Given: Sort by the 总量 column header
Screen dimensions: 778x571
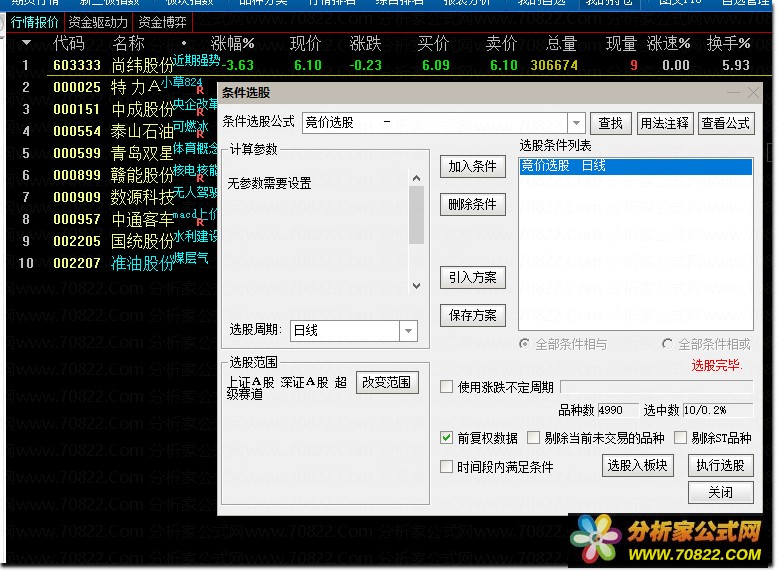Looking at the screenshot, I should click(561, 44).
